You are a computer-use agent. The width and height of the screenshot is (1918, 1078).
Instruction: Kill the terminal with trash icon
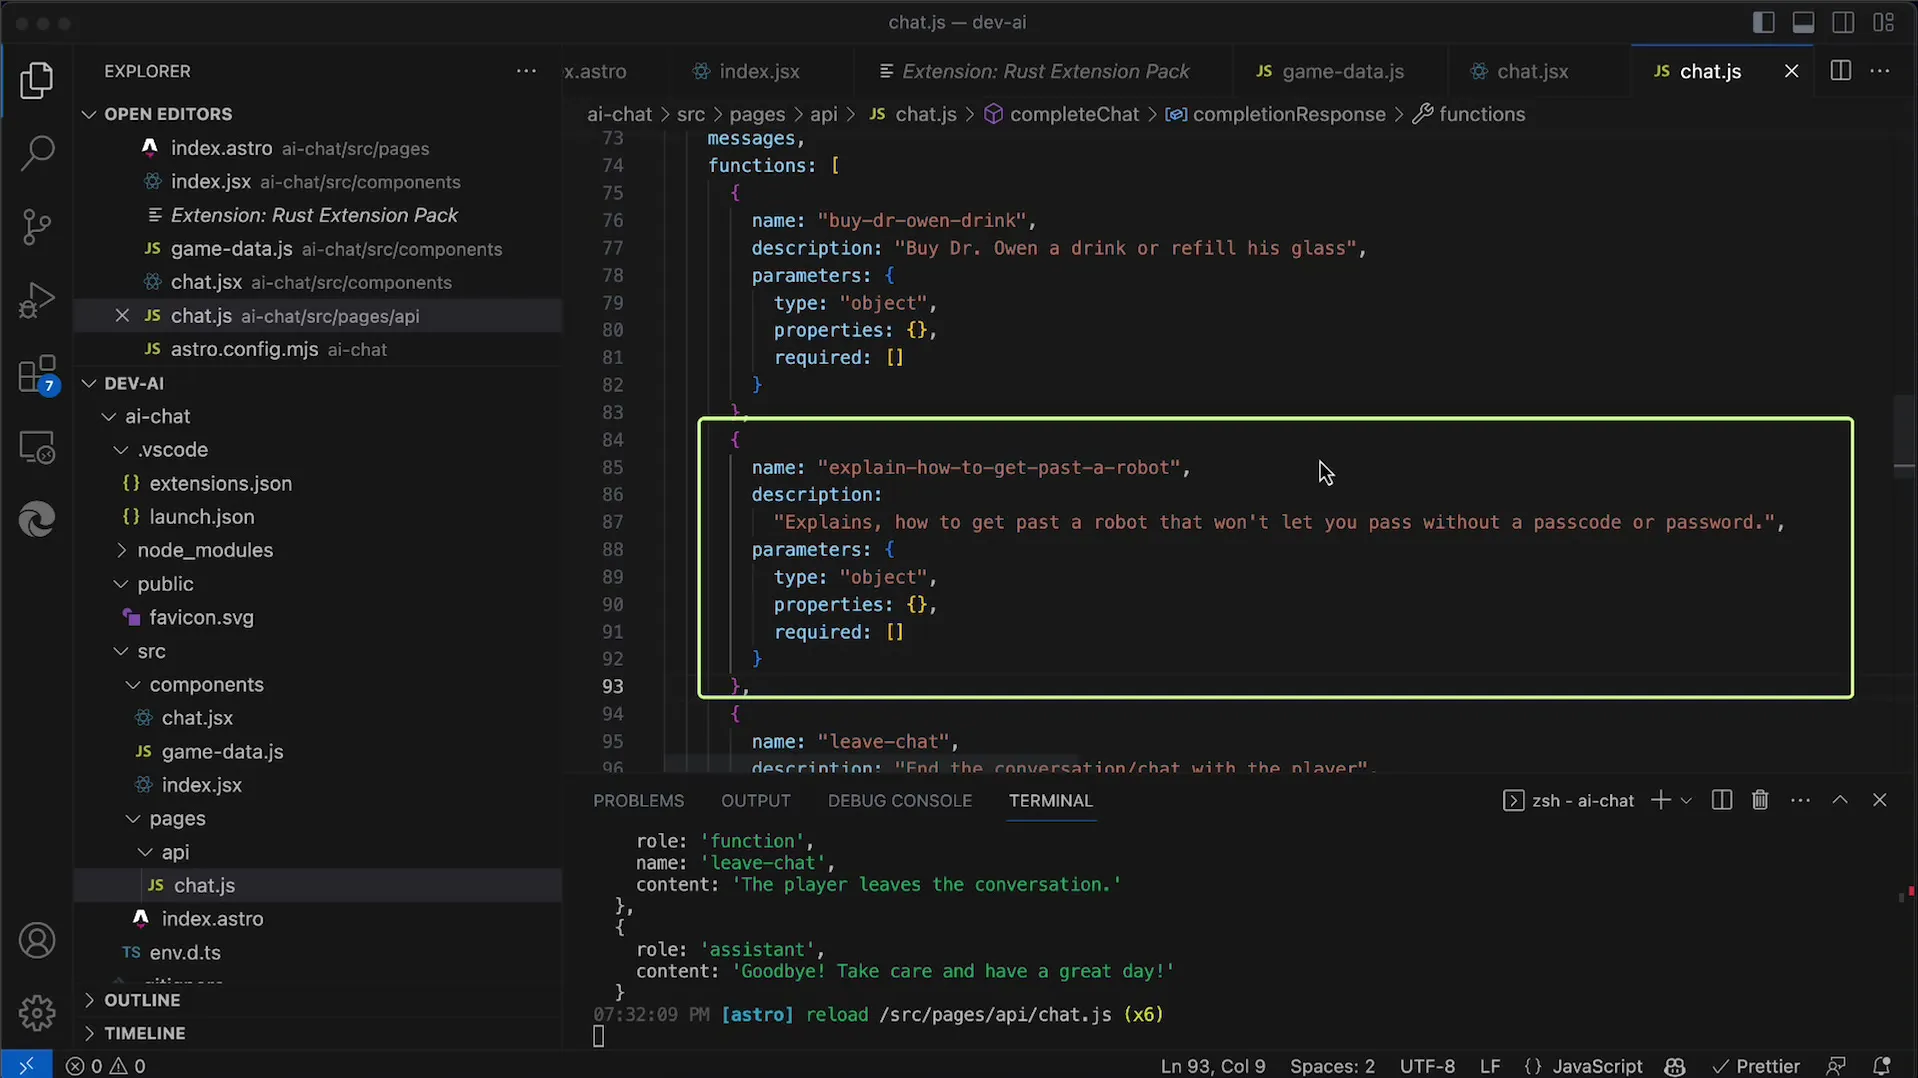point(1760,800)
